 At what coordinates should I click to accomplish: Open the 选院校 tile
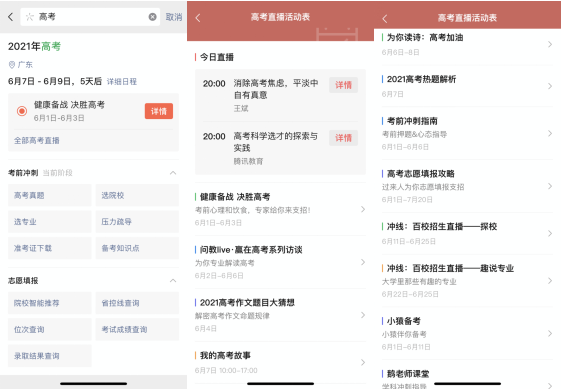tap(137, 195)
